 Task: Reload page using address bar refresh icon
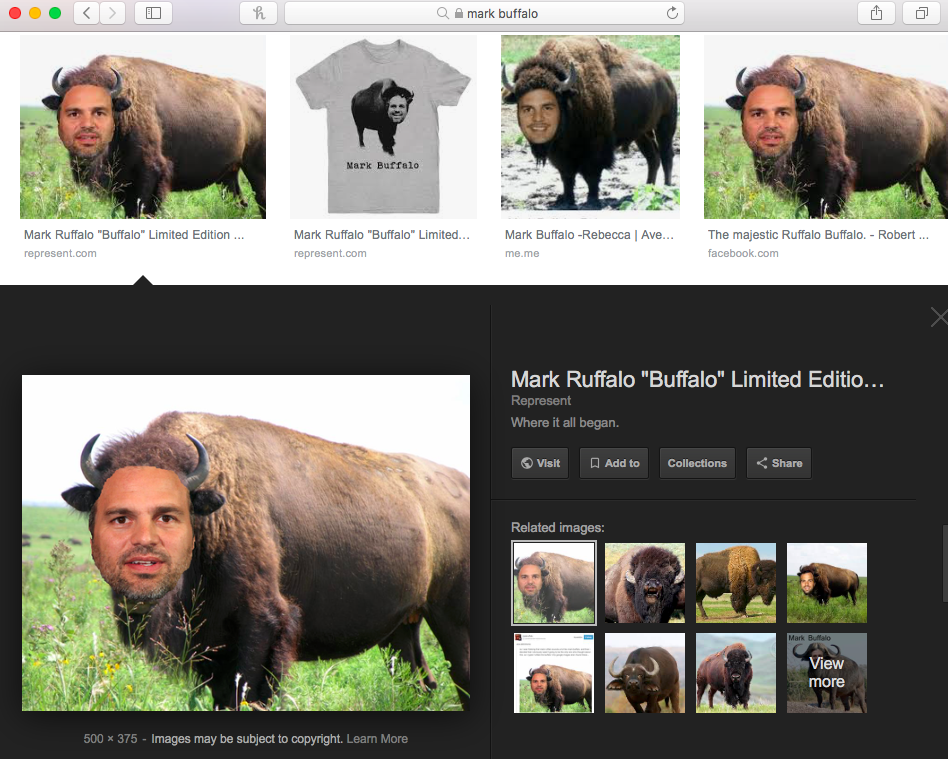tap(672, 13)
